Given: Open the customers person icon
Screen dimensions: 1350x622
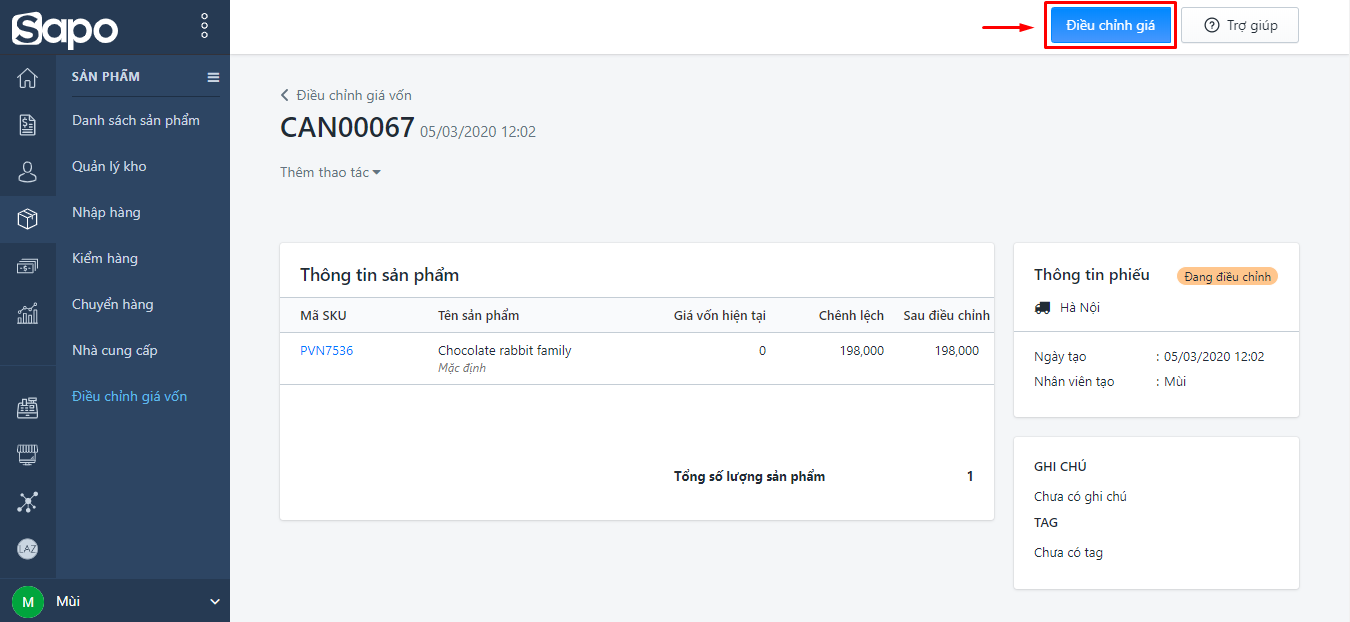Looking at the screenshot, I should [x=28, y=172].
